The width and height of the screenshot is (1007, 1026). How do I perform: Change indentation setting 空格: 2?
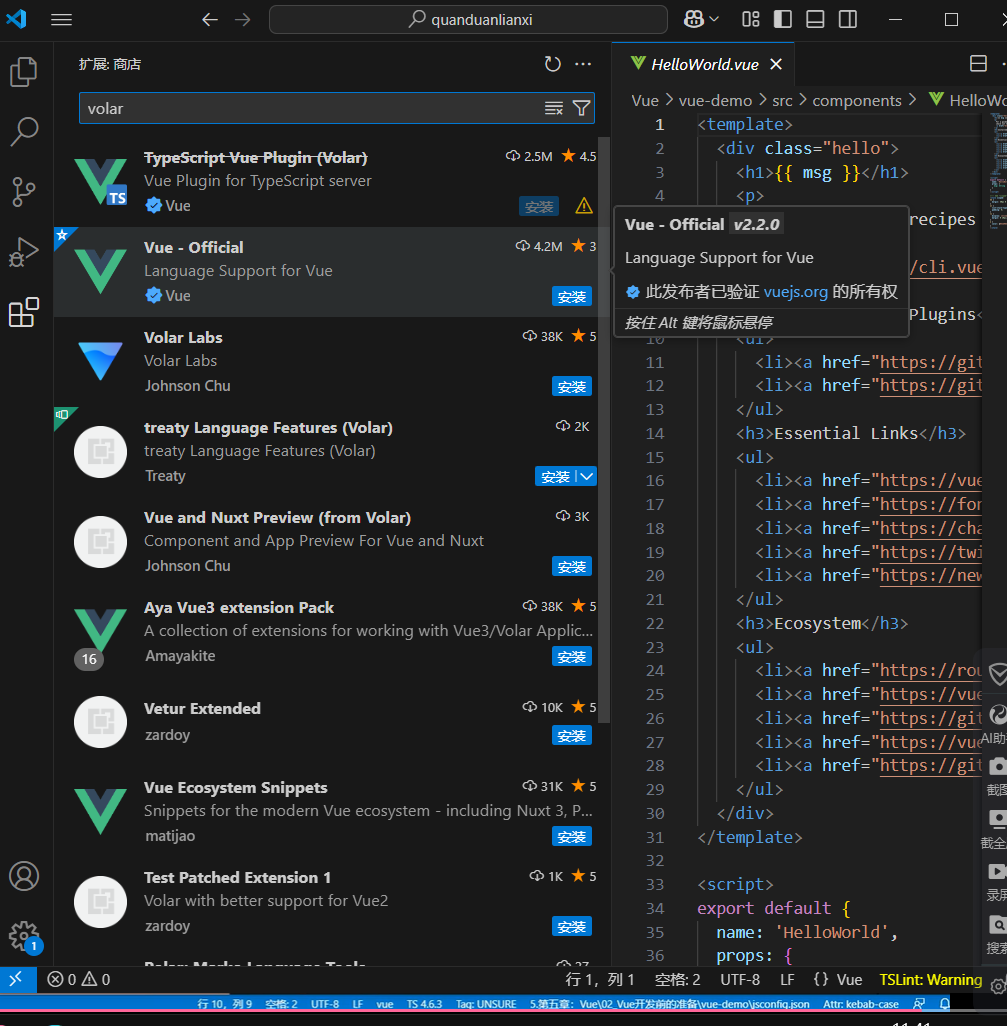[677, 980]
